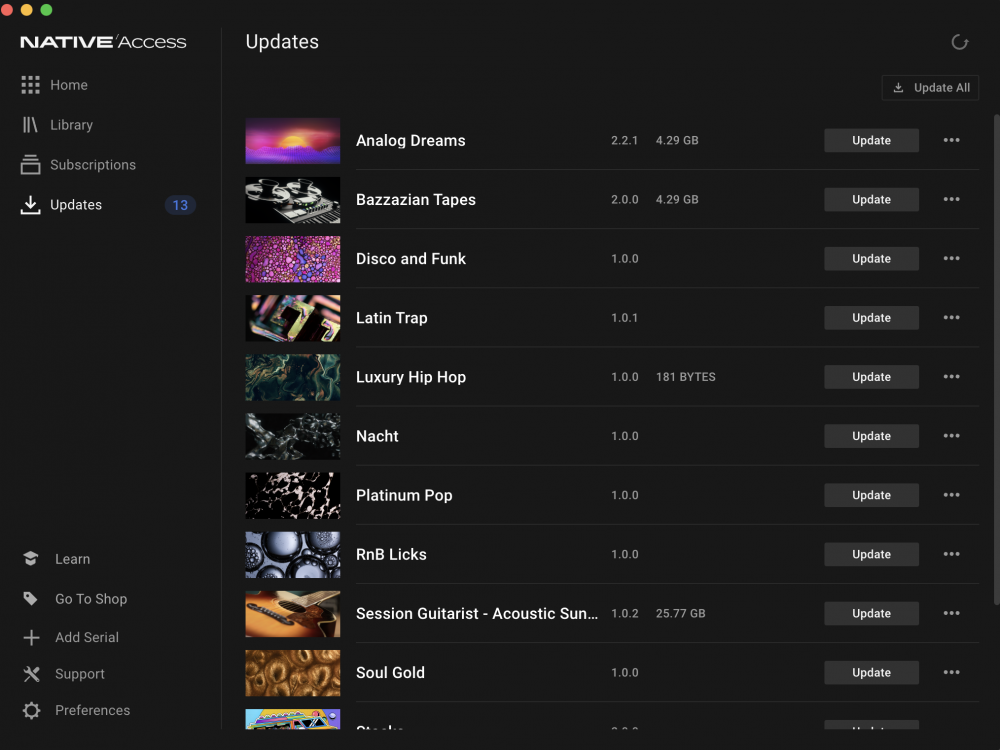Click the Disco and Funk thumbnail

click(293, 259)
